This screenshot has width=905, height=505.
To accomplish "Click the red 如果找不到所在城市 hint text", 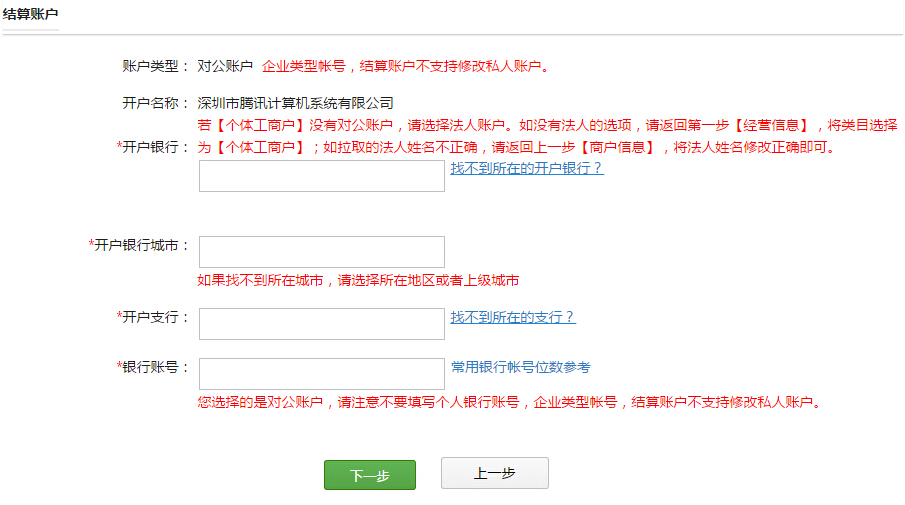I will coord(358,281).
